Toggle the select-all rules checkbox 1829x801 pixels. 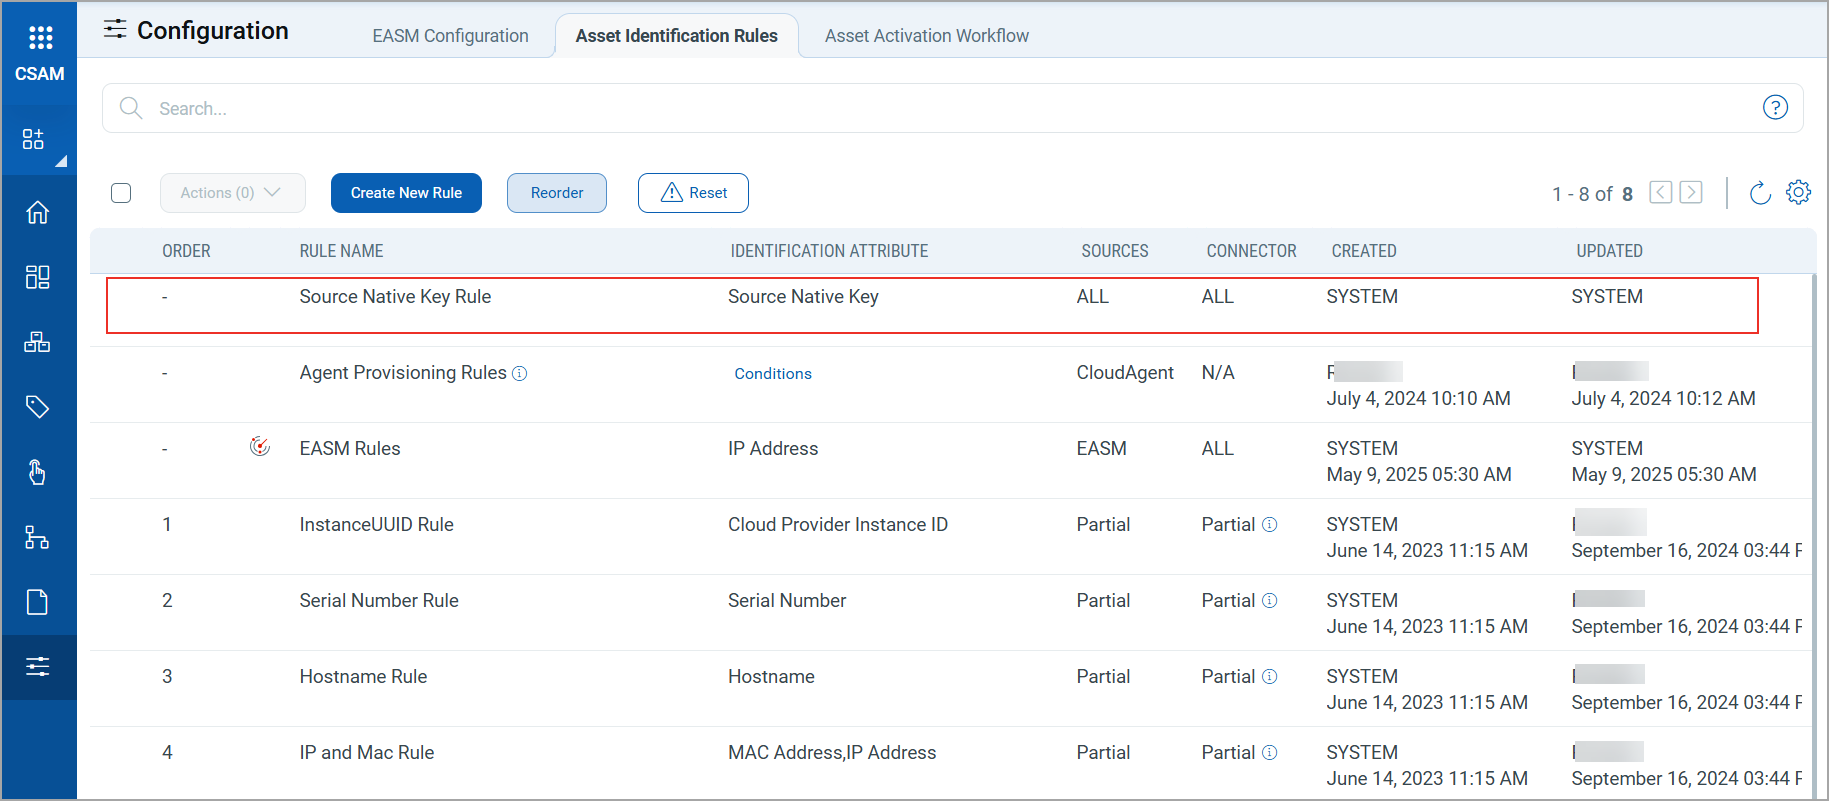[x=121, y=193]
